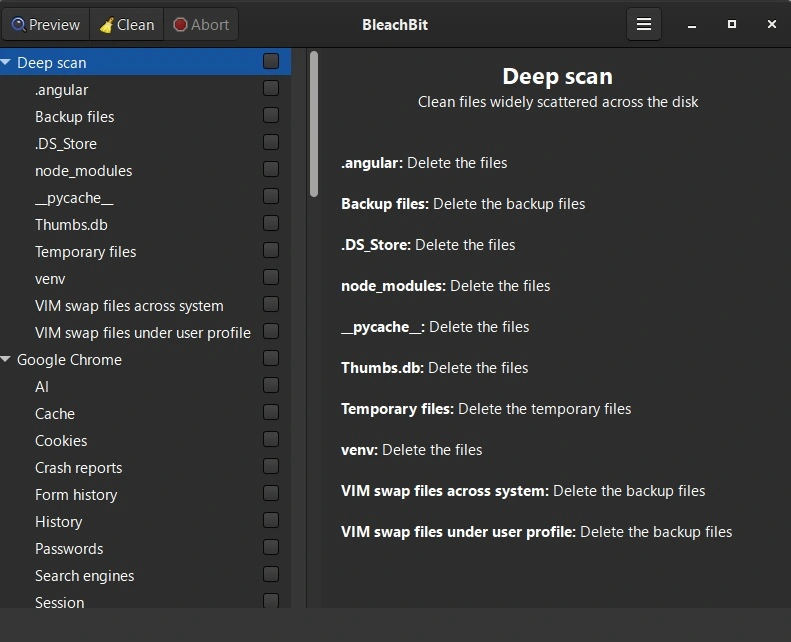Click 'venv: Delete the files' description

pyautogui.click(x=412, y=449)
